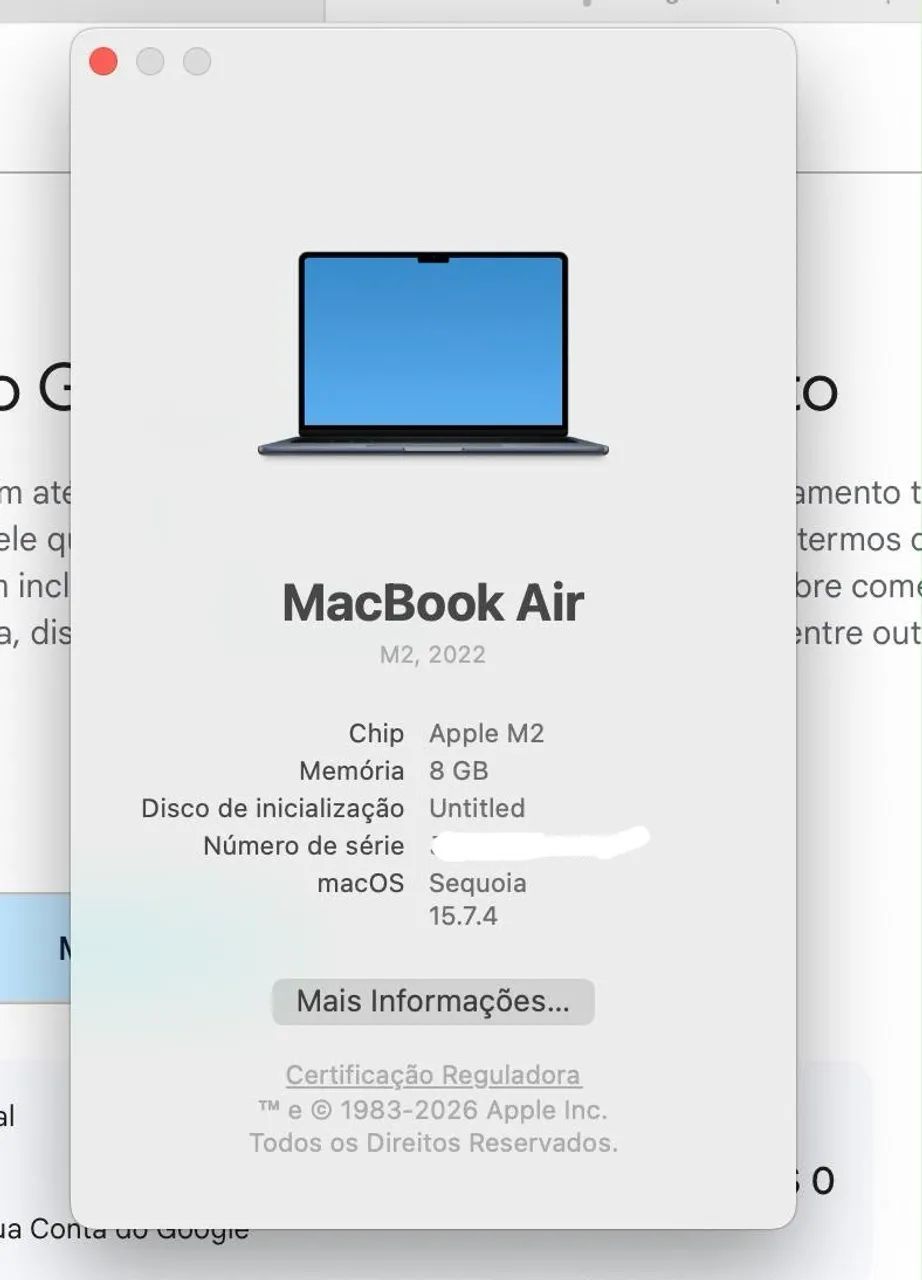This screenshot has height=1280, width=922.
Task: Close the About This Mac window
Action: coord(103,61)
